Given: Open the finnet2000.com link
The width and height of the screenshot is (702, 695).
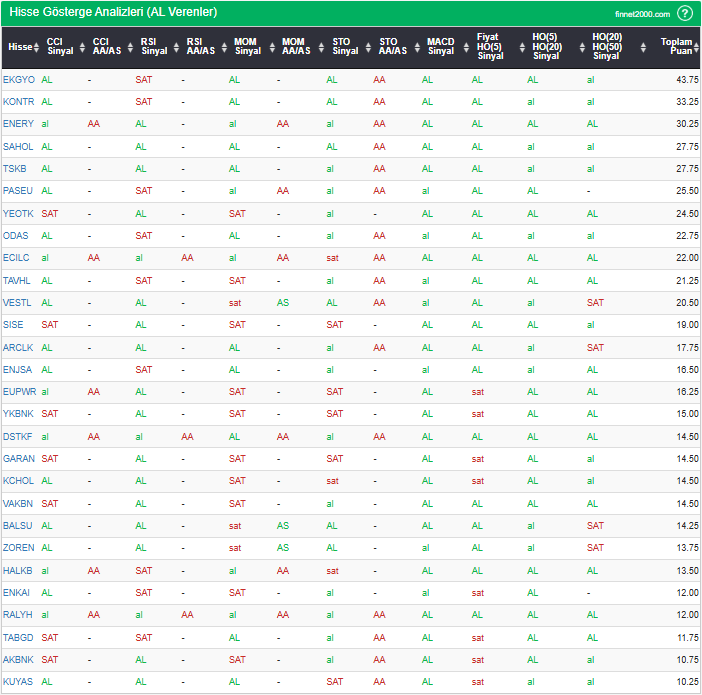Looking at the screenshot, I should coord(643,14).
